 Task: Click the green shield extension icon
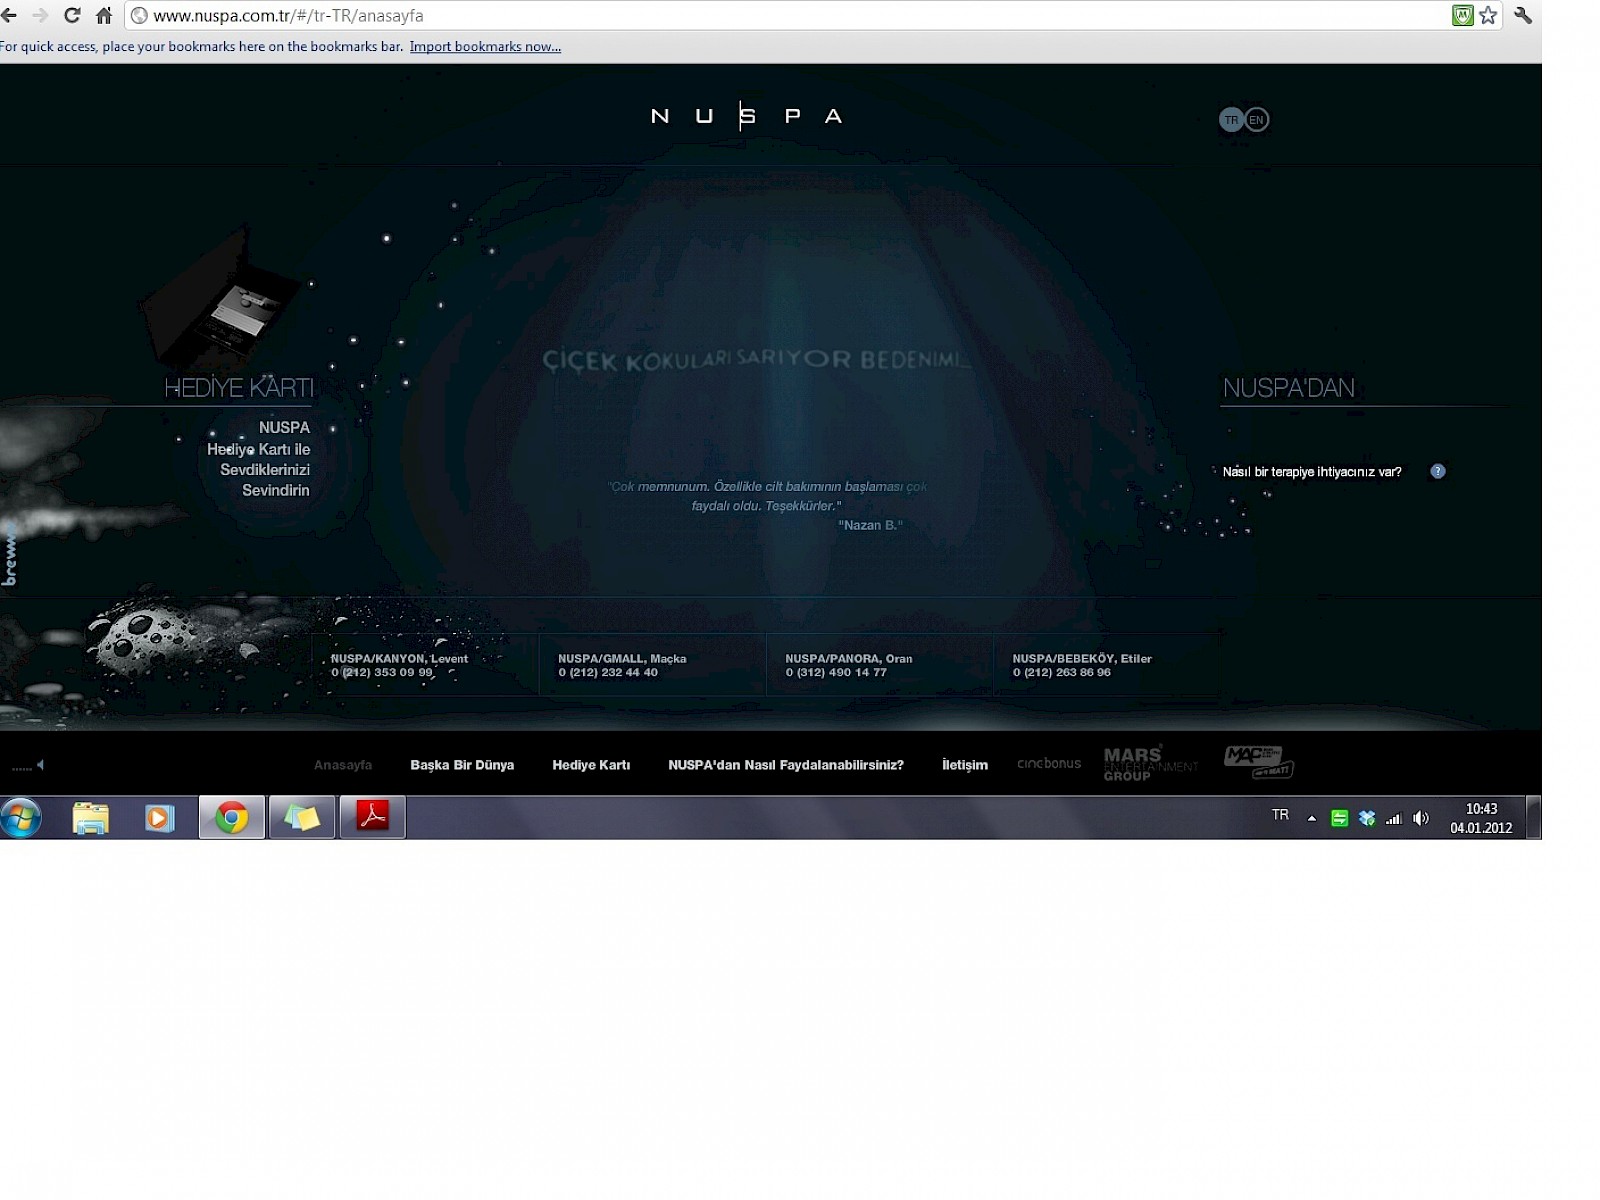pos(1462,16)
